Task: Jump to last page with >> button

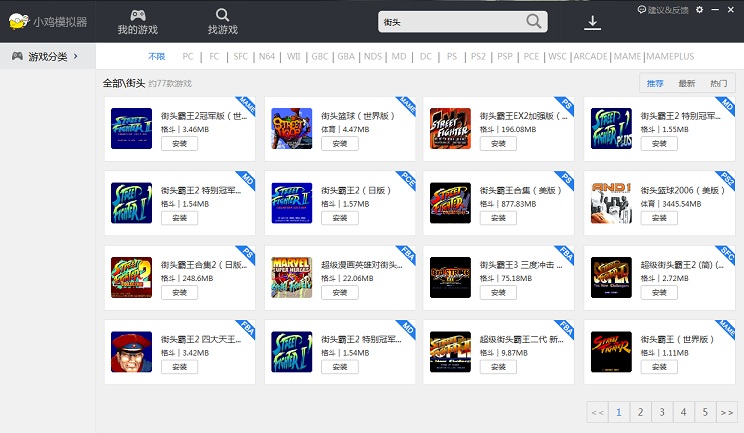Action: click(x=727, y=411)
